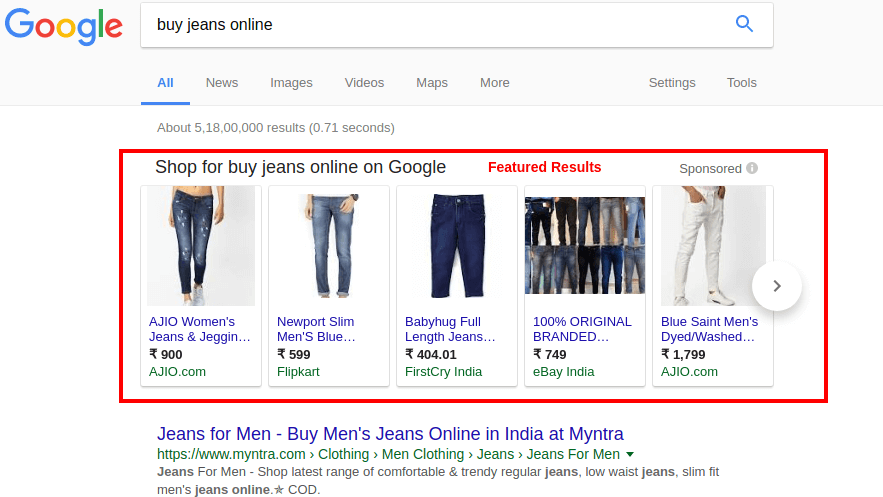Screen dimensions: 883x497
Task: Click the next arrow in shopping carousel
Action: (777, 286)
